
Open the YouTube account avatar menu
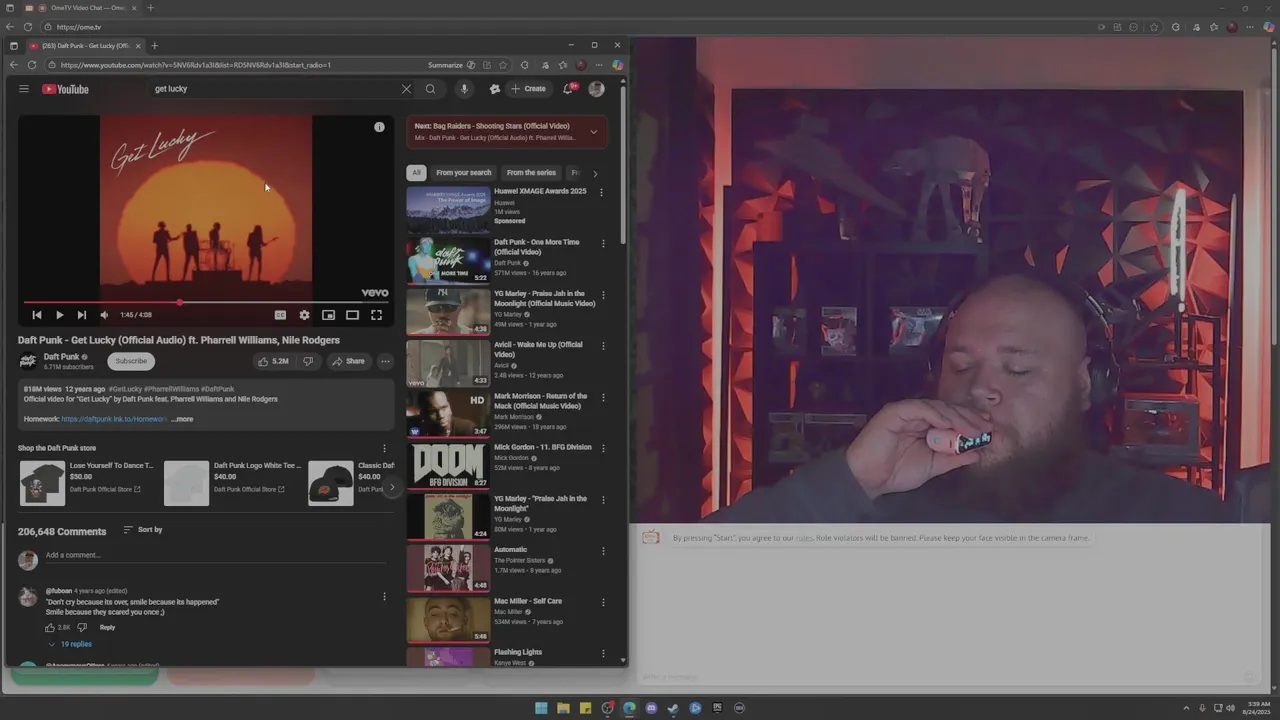pos(596,89)
